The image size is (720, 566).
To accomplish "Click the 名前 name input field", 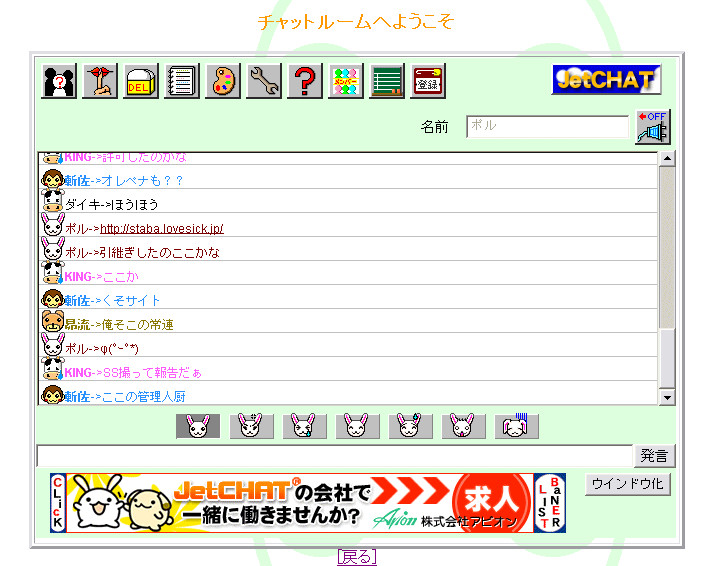I will click(x=546, y=126).
